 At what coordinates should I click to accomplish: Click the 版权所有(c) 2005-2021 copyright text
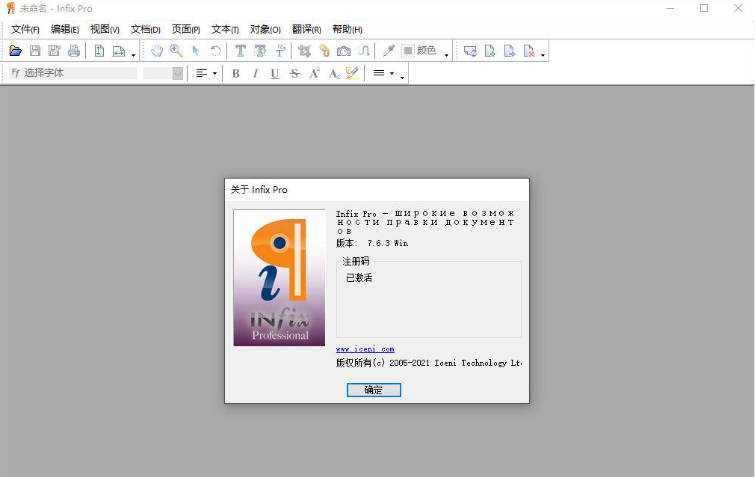pos(429,363)
